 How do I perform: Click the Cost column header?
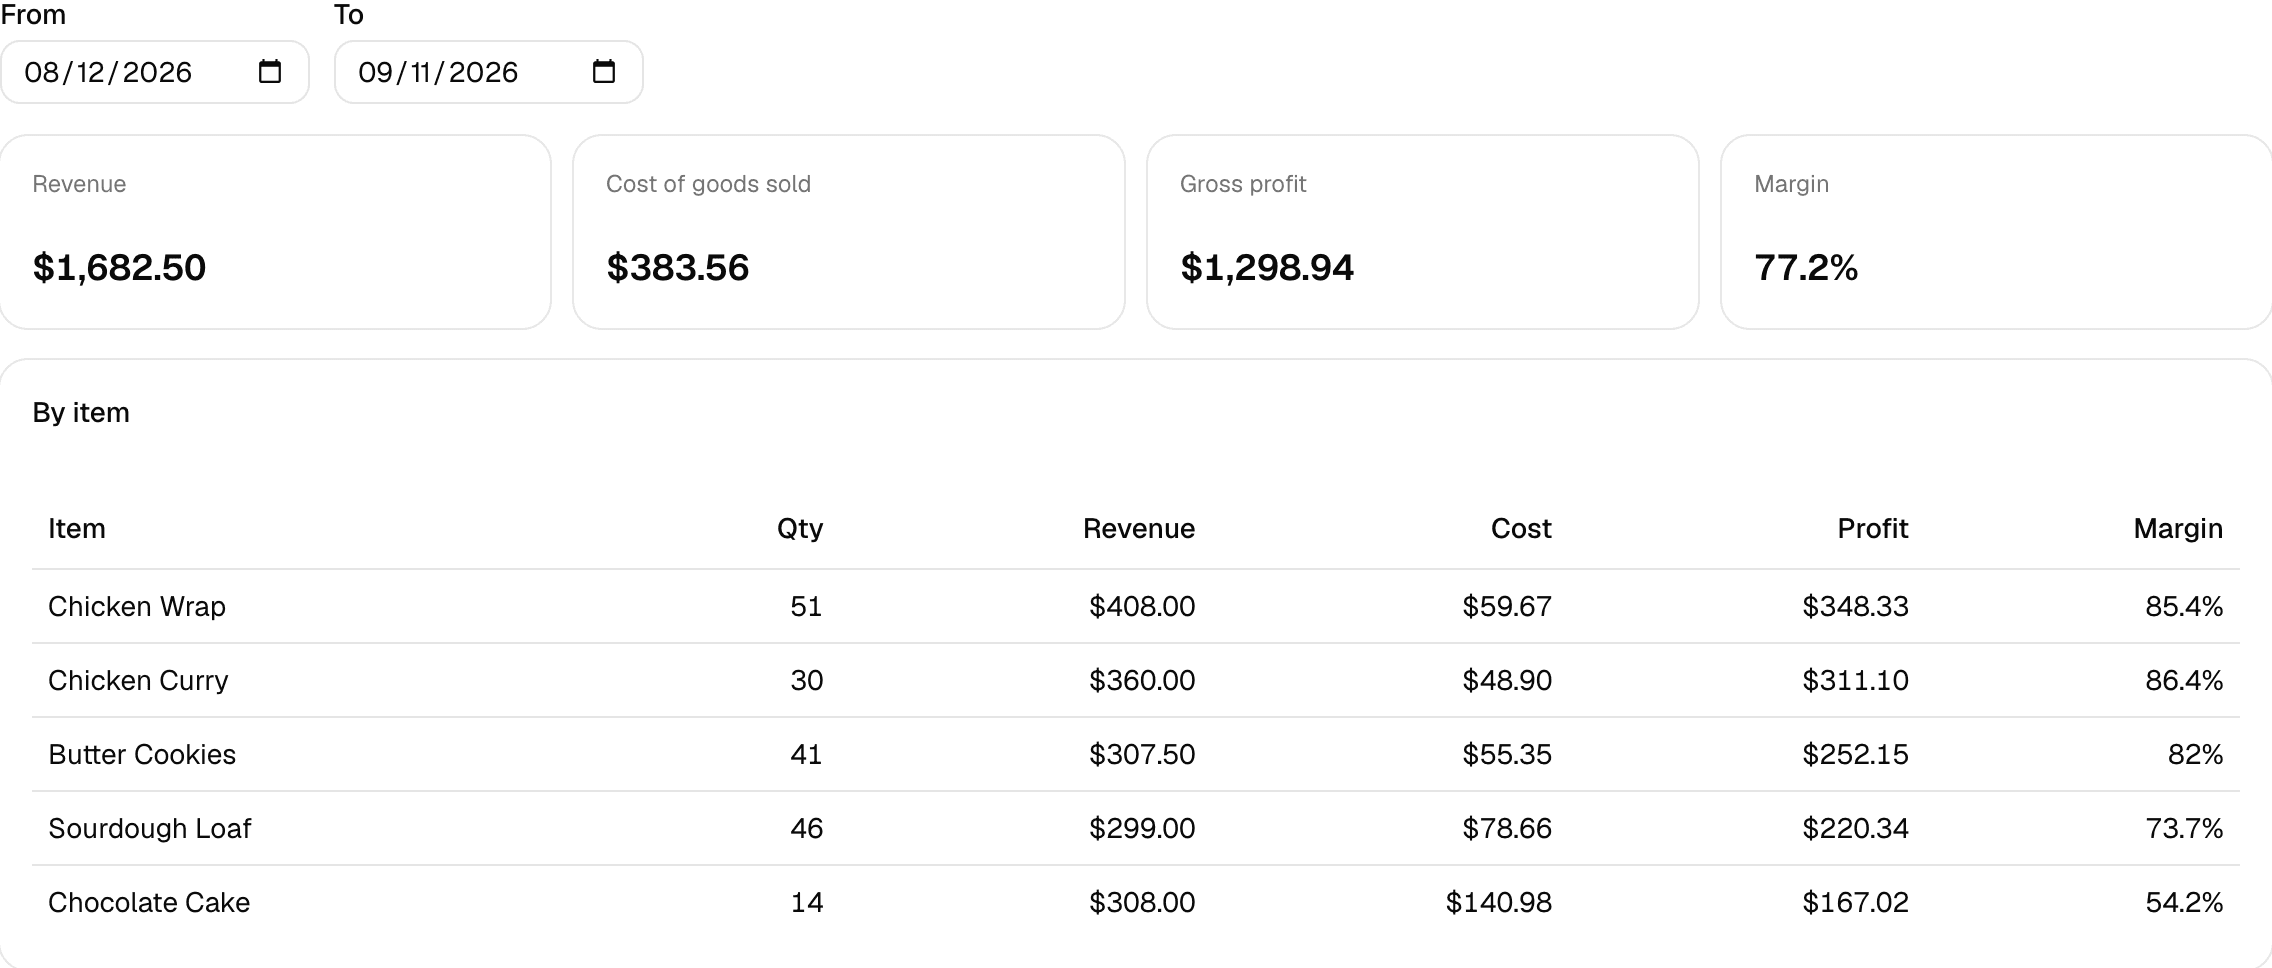(1521, 529)
